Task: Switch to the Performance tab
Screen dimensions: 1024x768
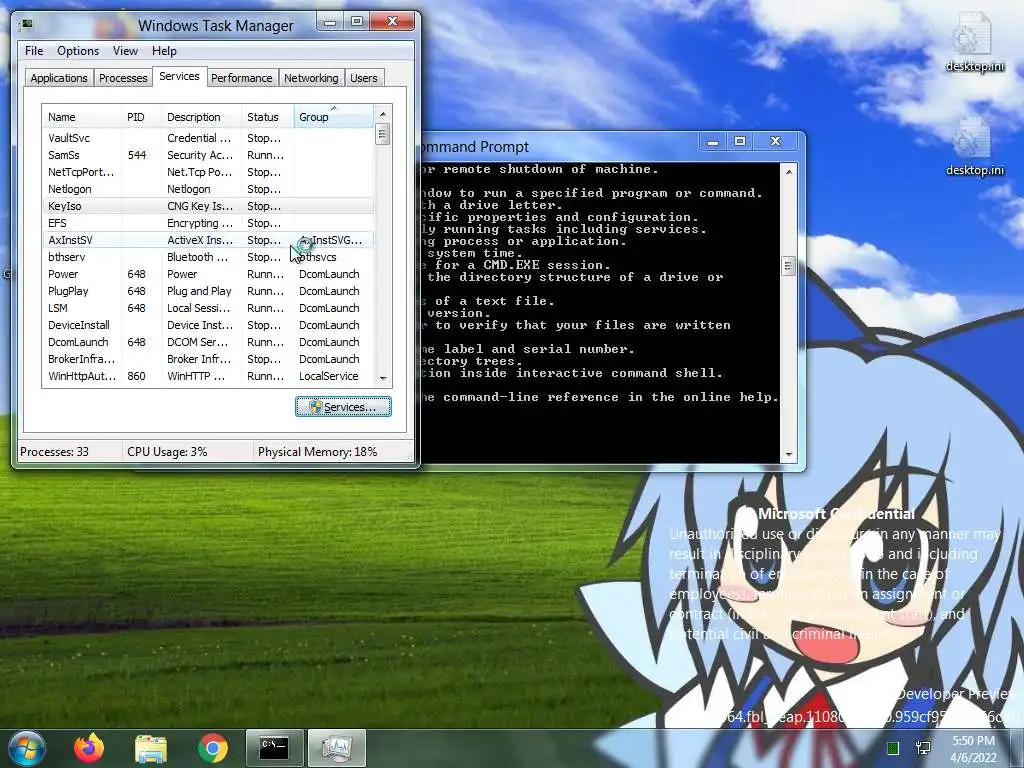Action: click(242, 78)
